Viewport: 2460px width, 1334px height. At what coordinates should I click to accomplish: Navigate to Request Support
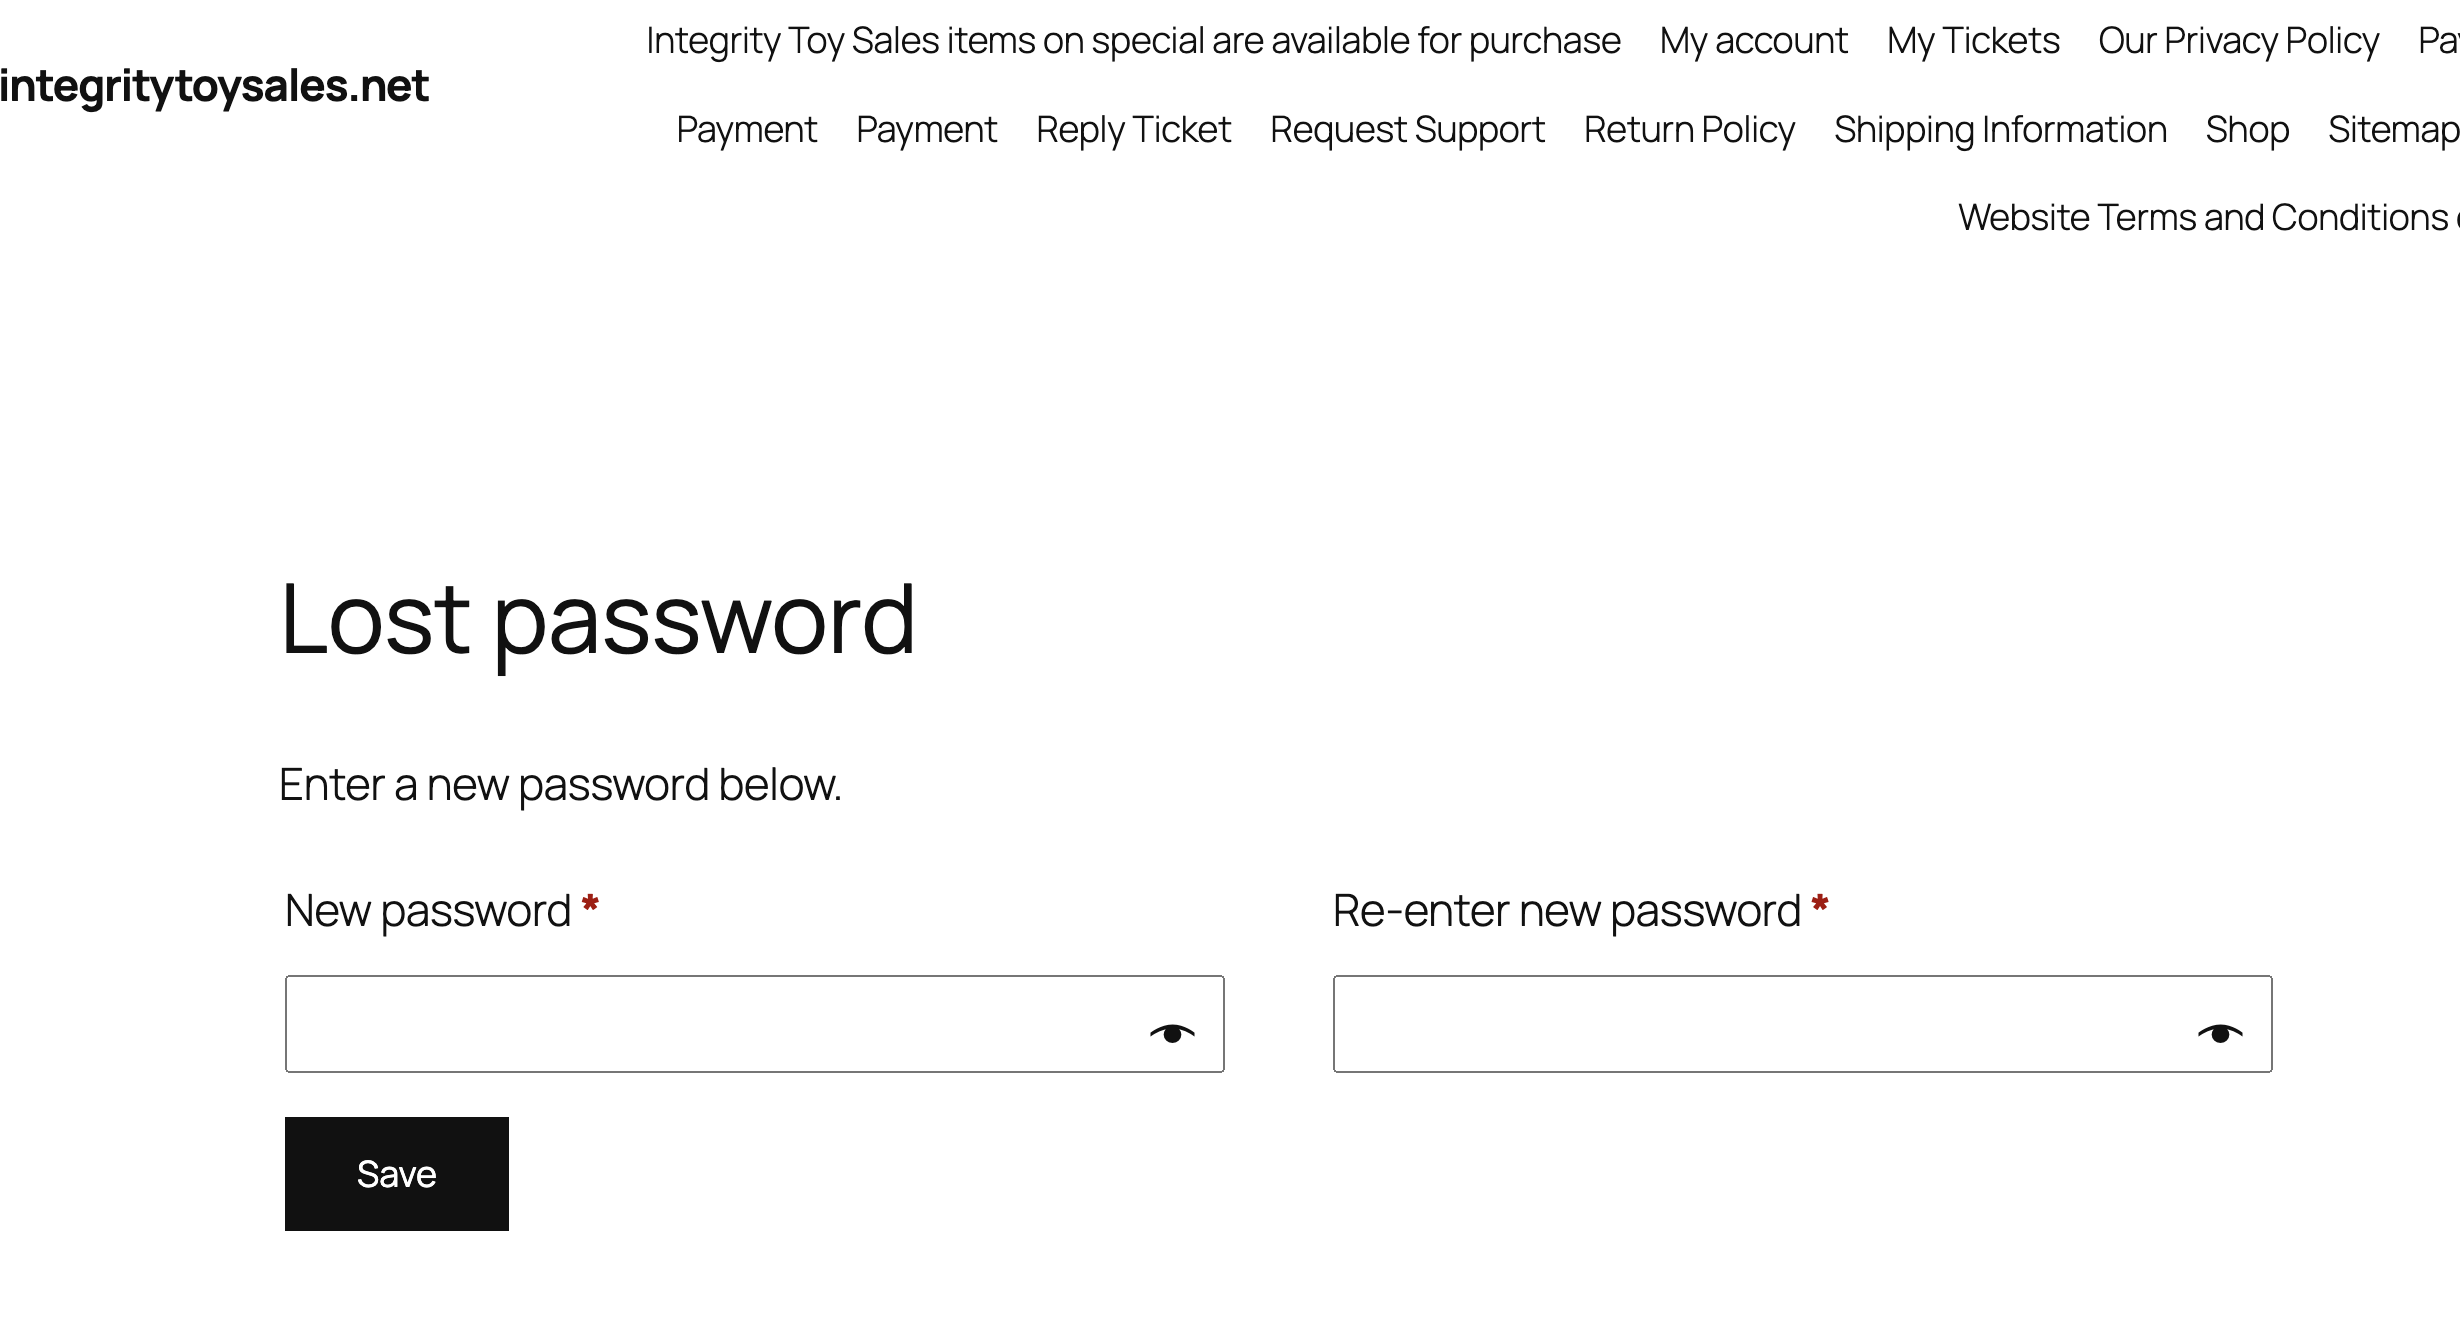[x=1407, y=130]
